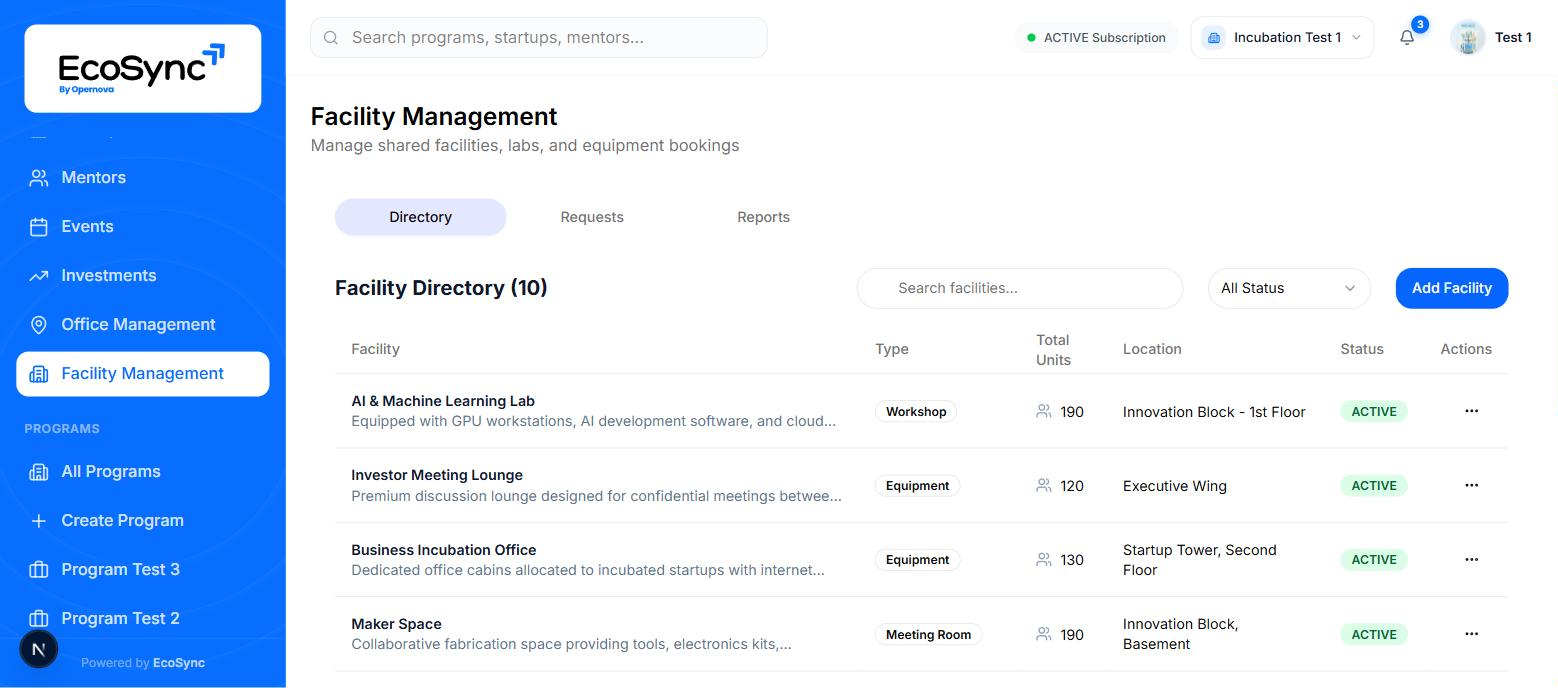Viewport: 1558px width, 688px height.
Task: Click the Incubation Test 1 organization icon
Action: (x=1214, y=38)
